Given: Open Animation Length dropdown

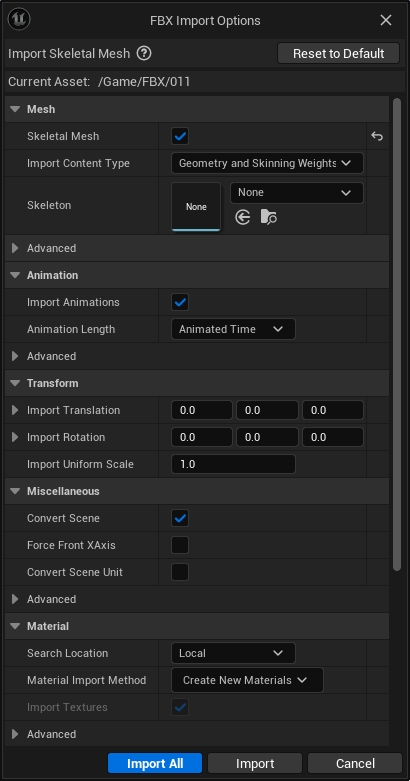Looking at the screenshot, I should point(233,329).
